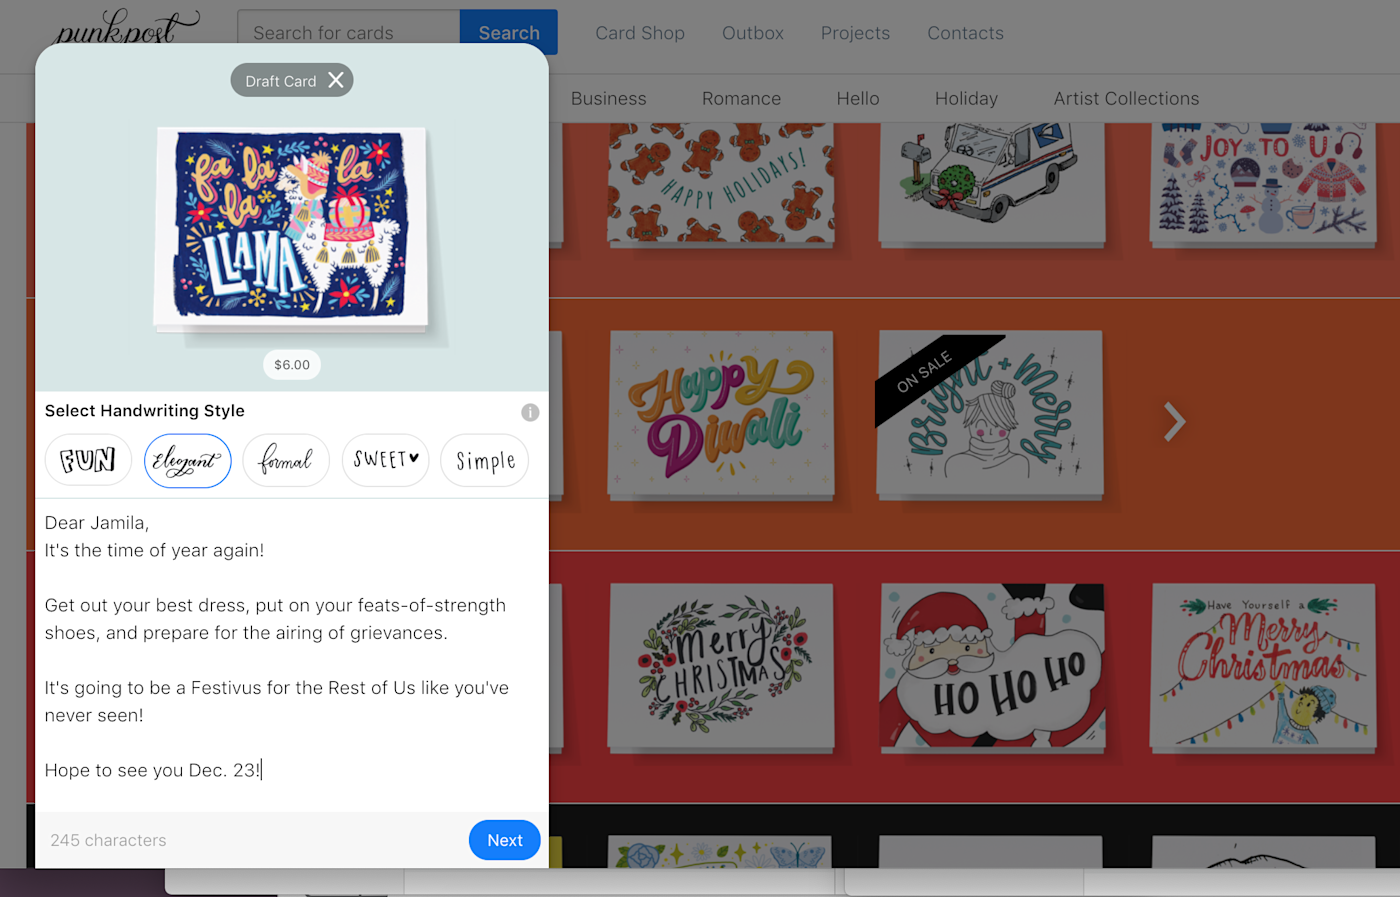Close the Draft Card editor
The height and width of the screenshot is (897, 1400).
pyautogui.click(x=337, y=80)
